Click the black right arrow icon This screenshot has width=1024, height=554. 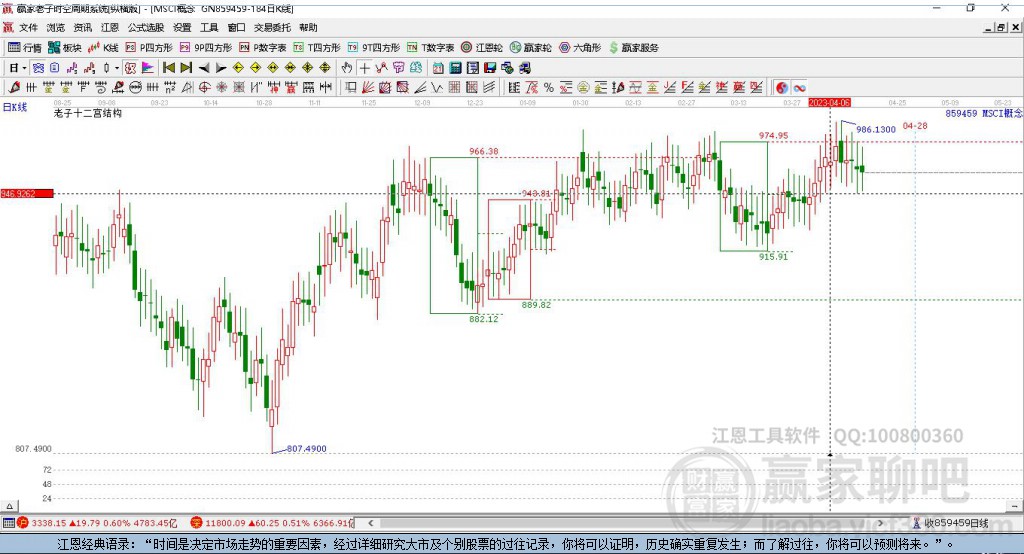pos(221,68)
